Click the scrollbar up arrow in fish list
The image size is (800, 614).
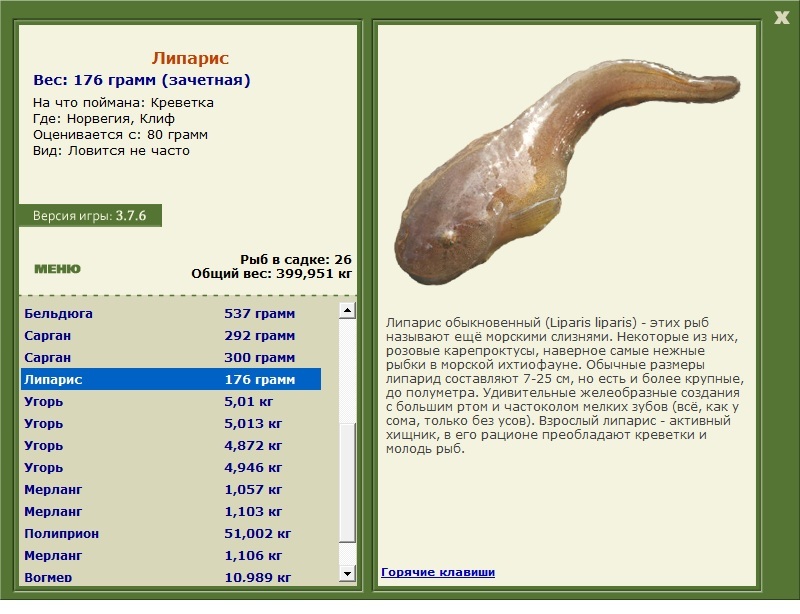[x=347, y=310]
